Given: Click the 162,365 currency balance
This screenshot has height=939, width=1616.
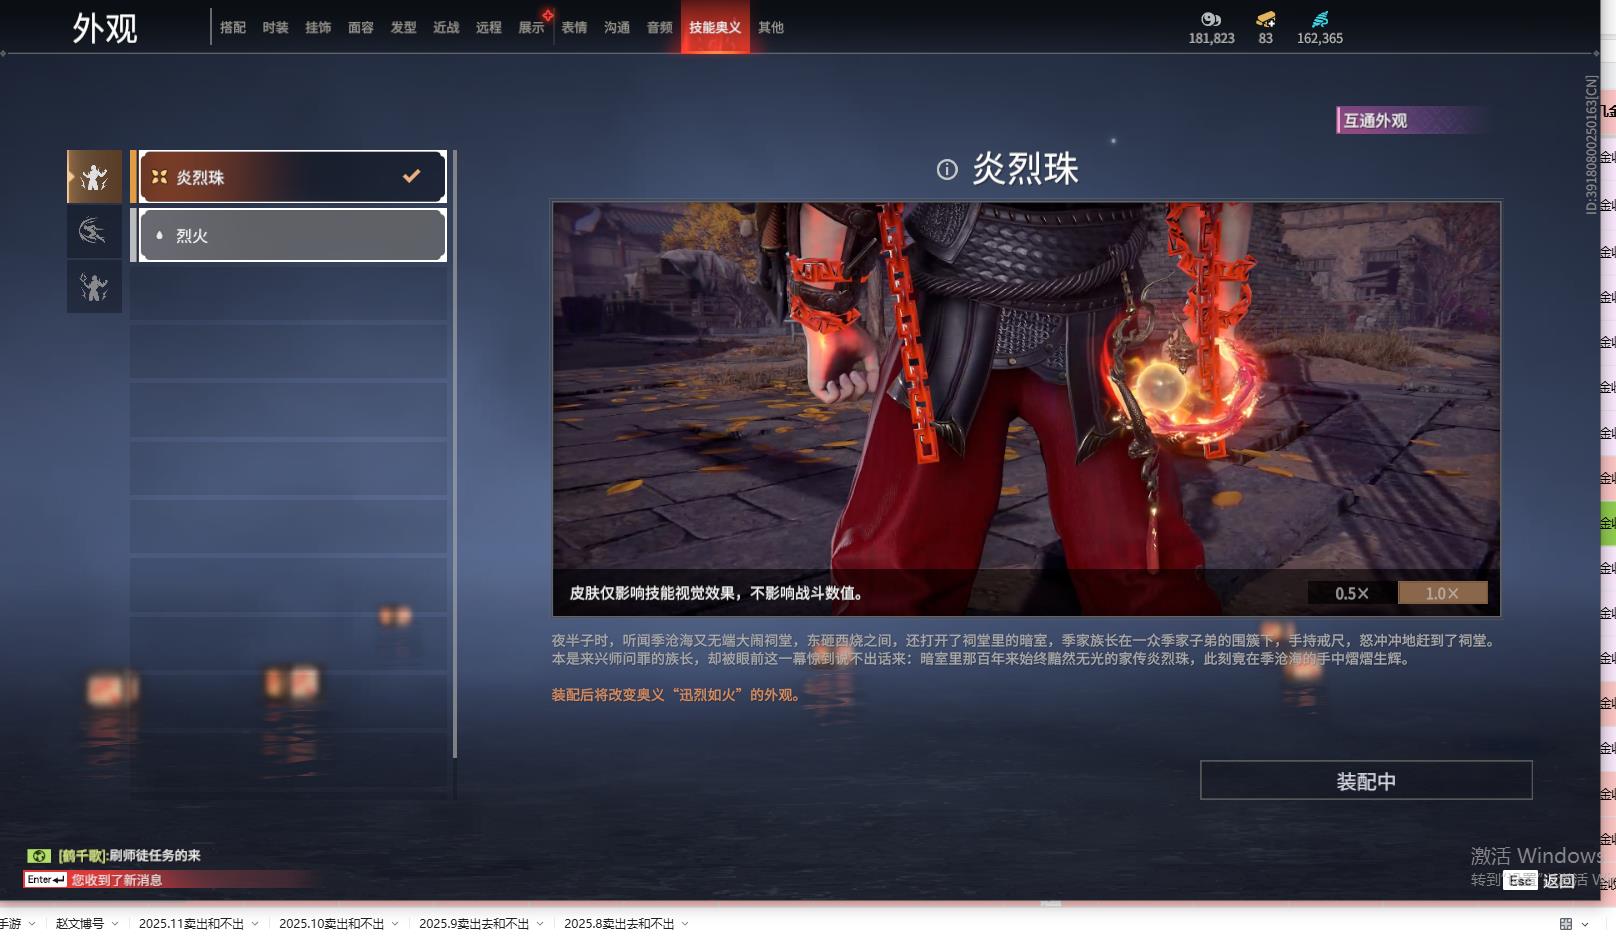Looking at the screenshot, I should pos(1320,39).
